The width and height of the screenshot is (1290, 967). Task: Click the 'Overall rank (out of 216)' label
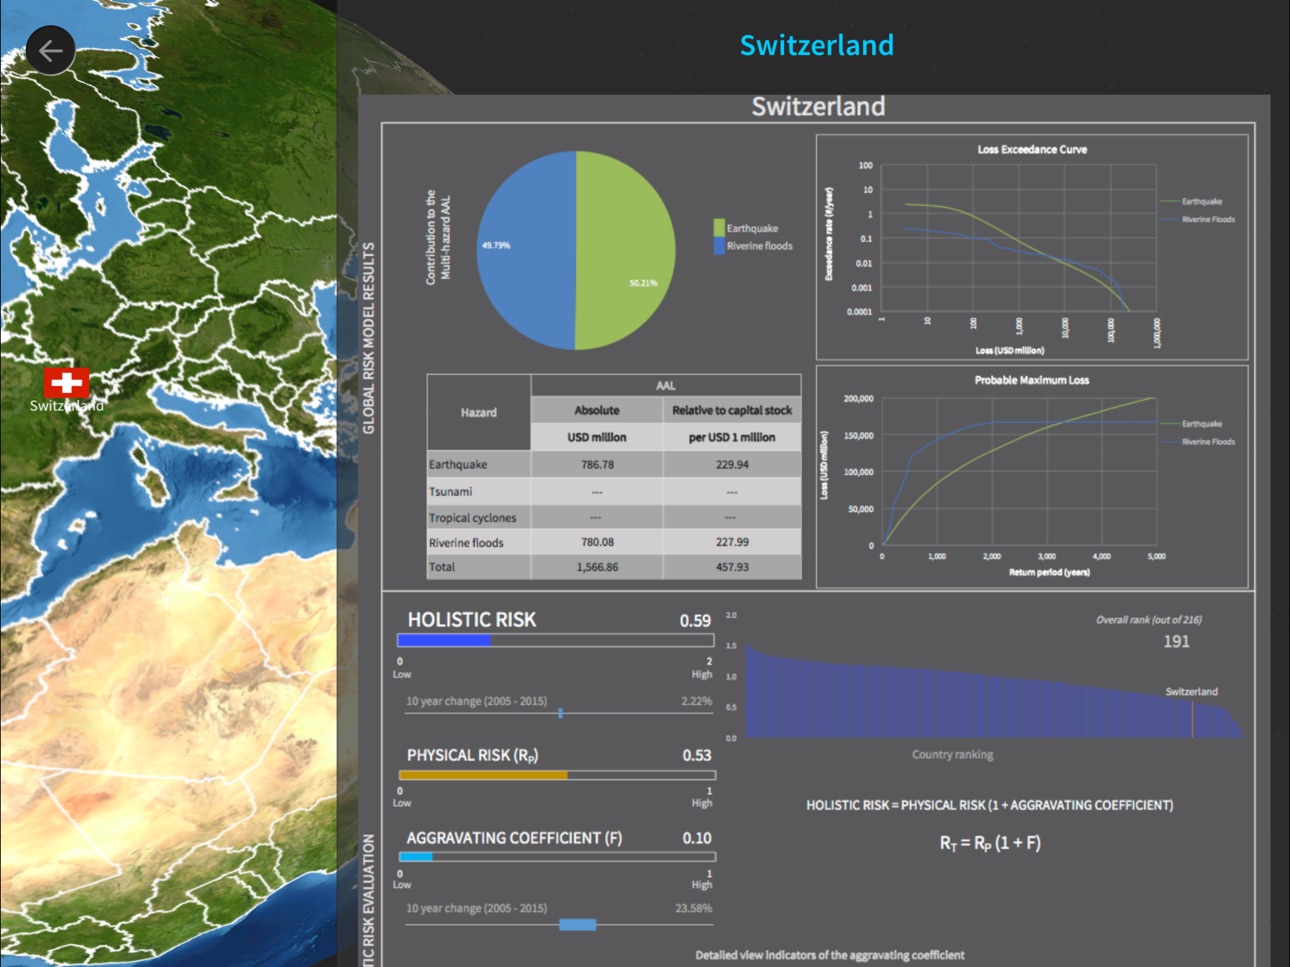tap(1149, 620)
